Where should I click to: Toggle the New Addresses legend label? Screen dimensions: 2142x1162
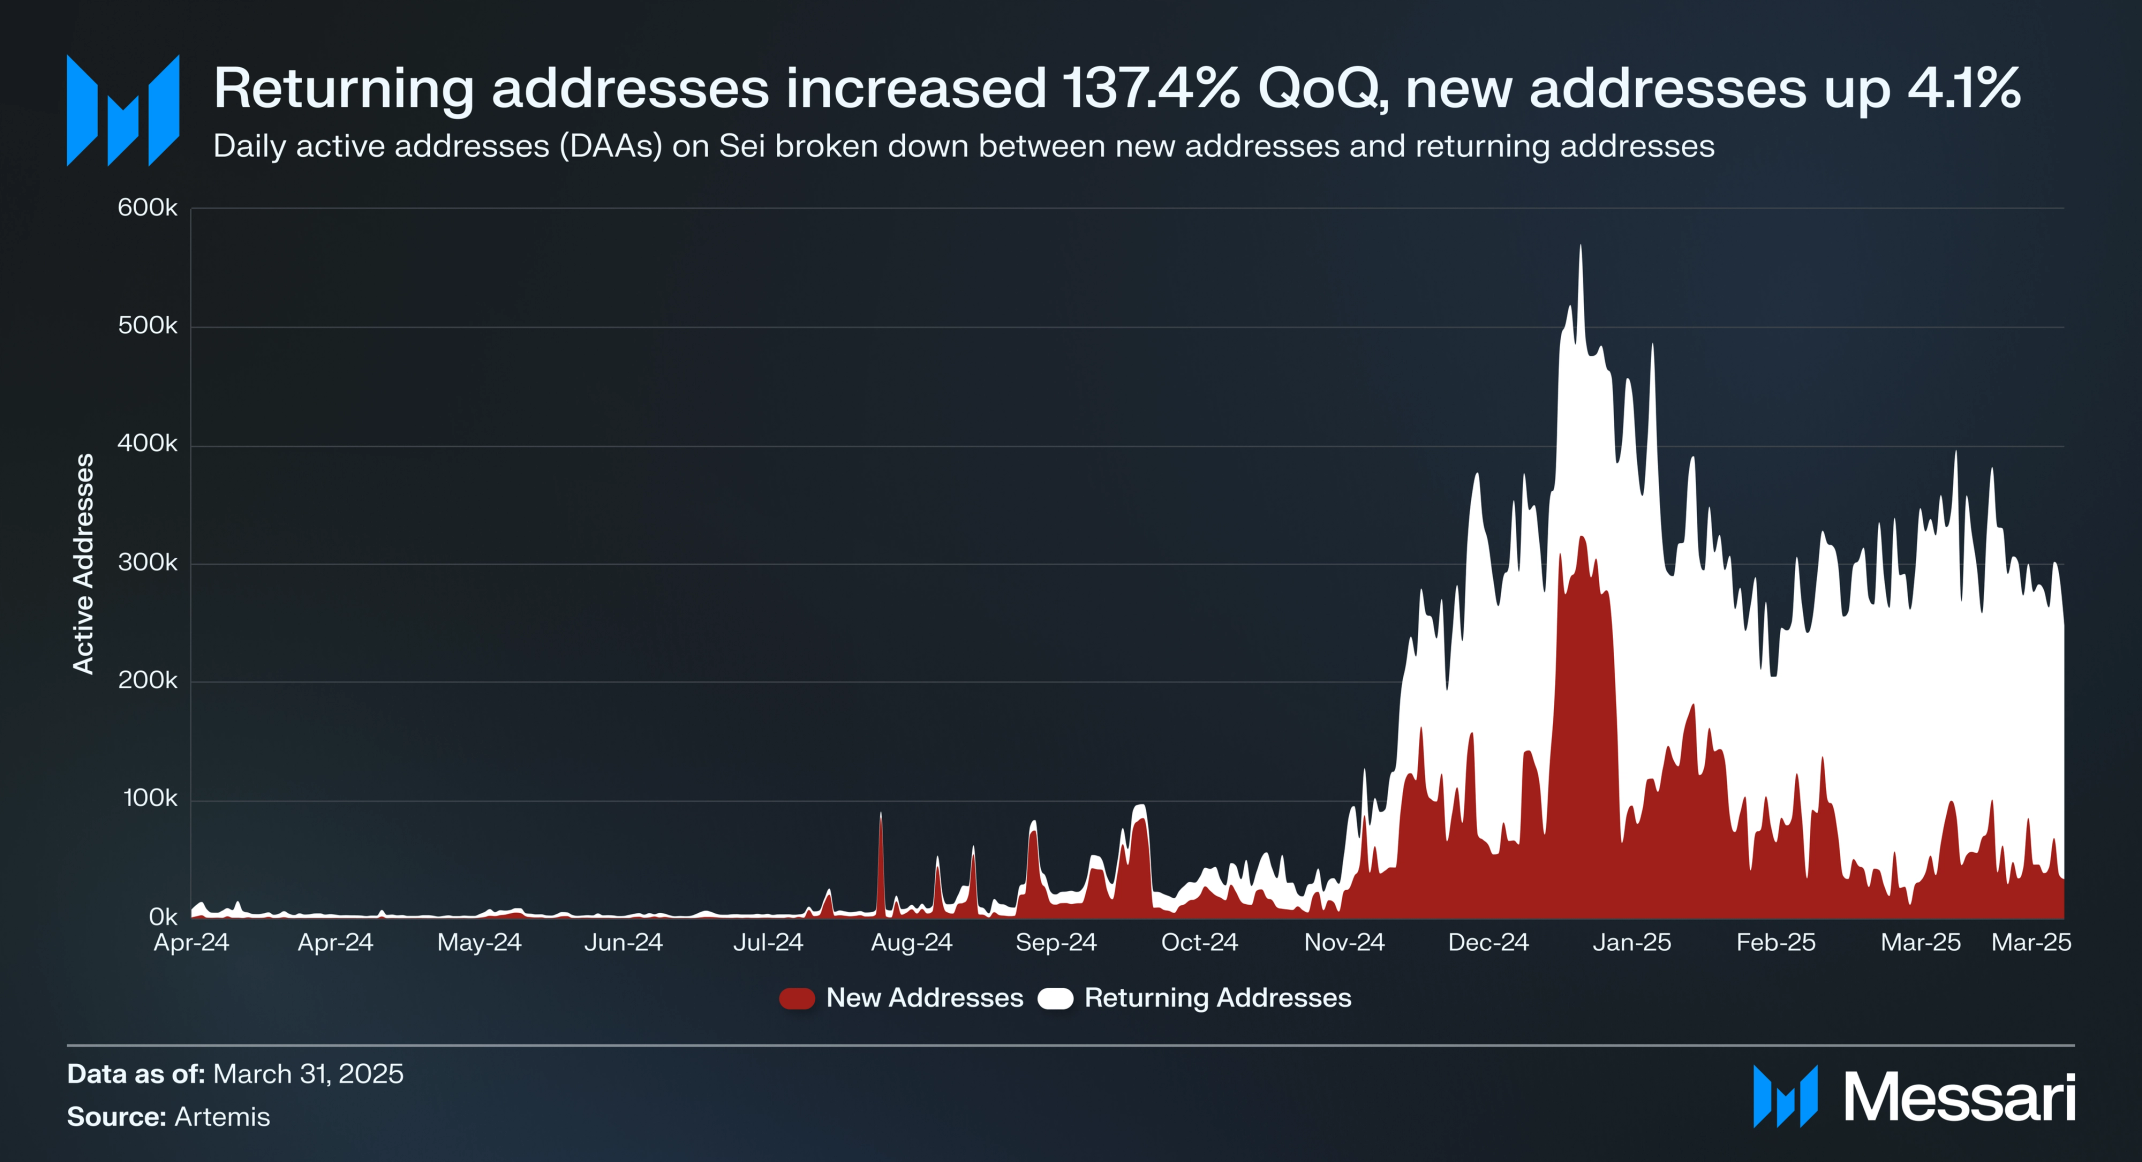(x=925, y=998)
